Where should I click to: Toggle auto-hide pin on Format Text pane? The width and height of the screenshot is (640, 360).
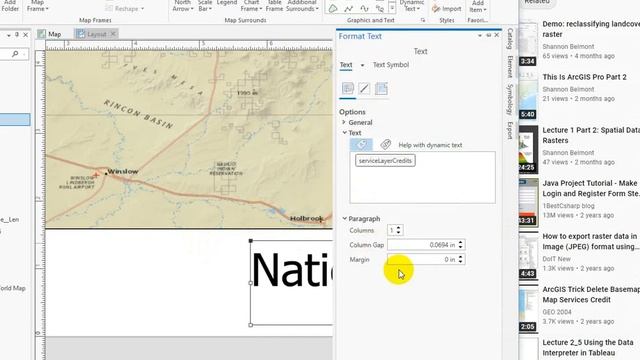(489, 36)
